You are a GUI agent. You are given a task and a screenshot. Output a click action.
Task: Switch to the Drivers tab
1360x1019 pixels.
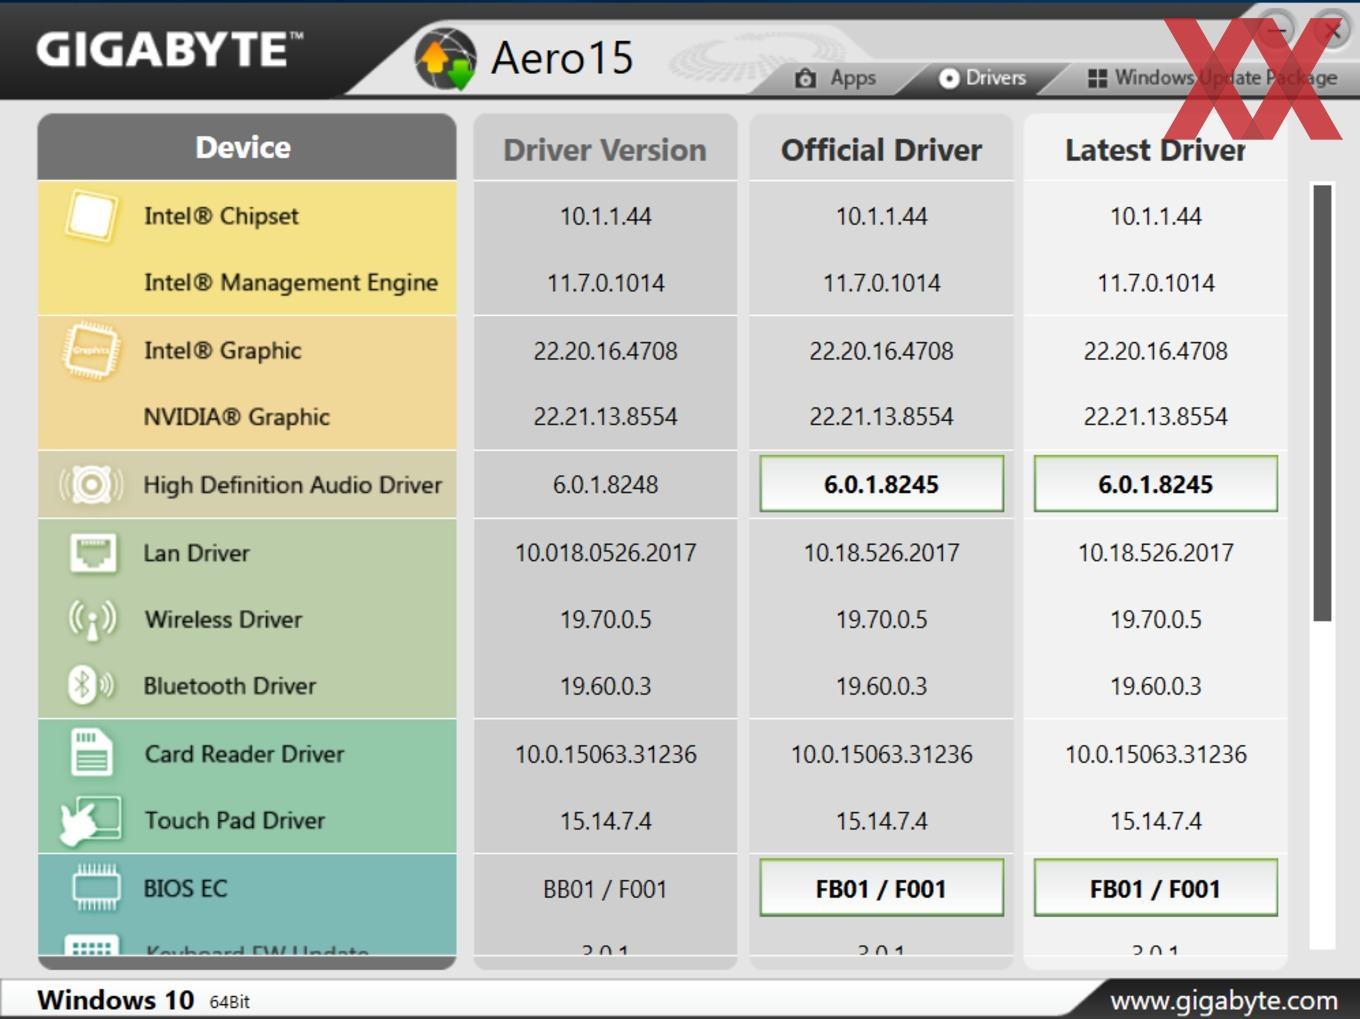tap(982, 78)
